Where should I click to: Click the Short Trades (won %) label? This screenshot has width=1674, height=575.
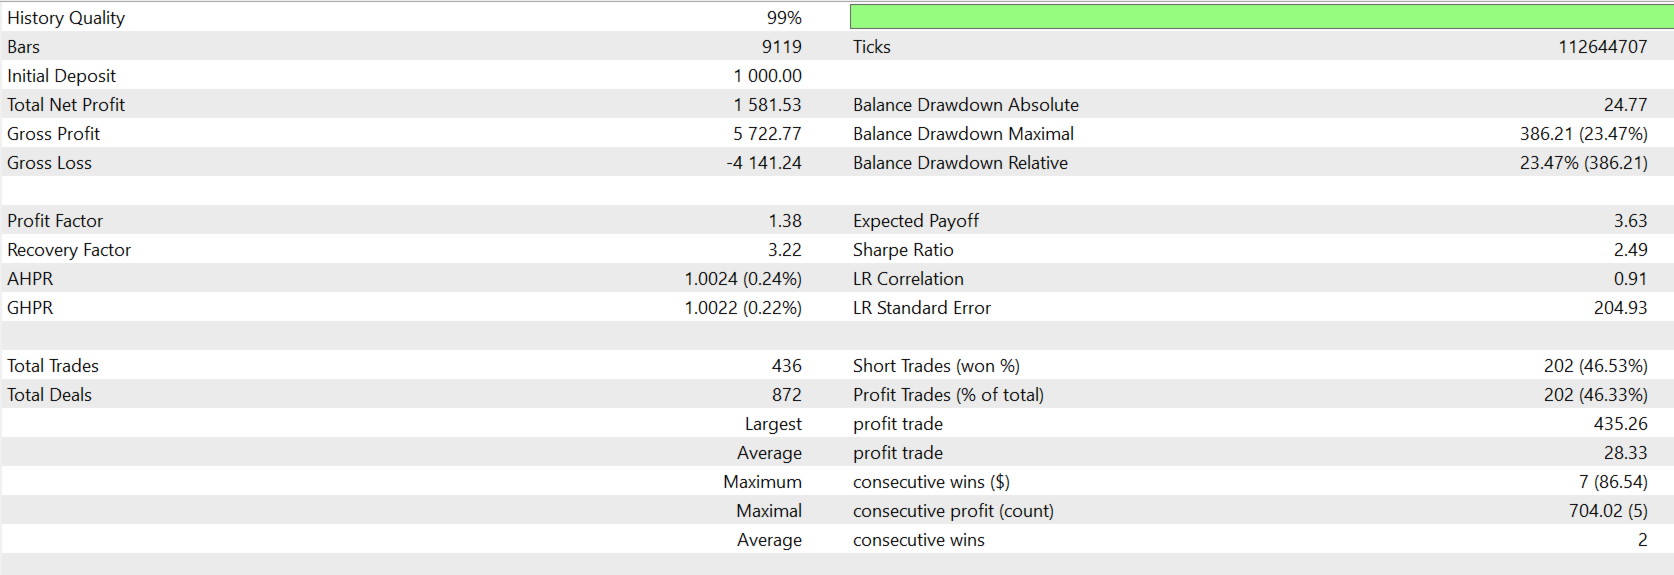[936, 366]
